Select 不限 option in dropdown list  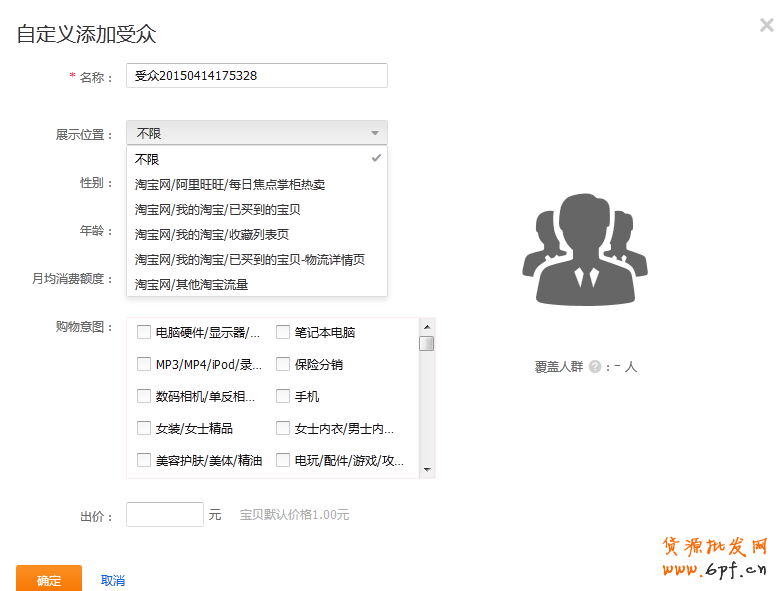coord(147,159)
